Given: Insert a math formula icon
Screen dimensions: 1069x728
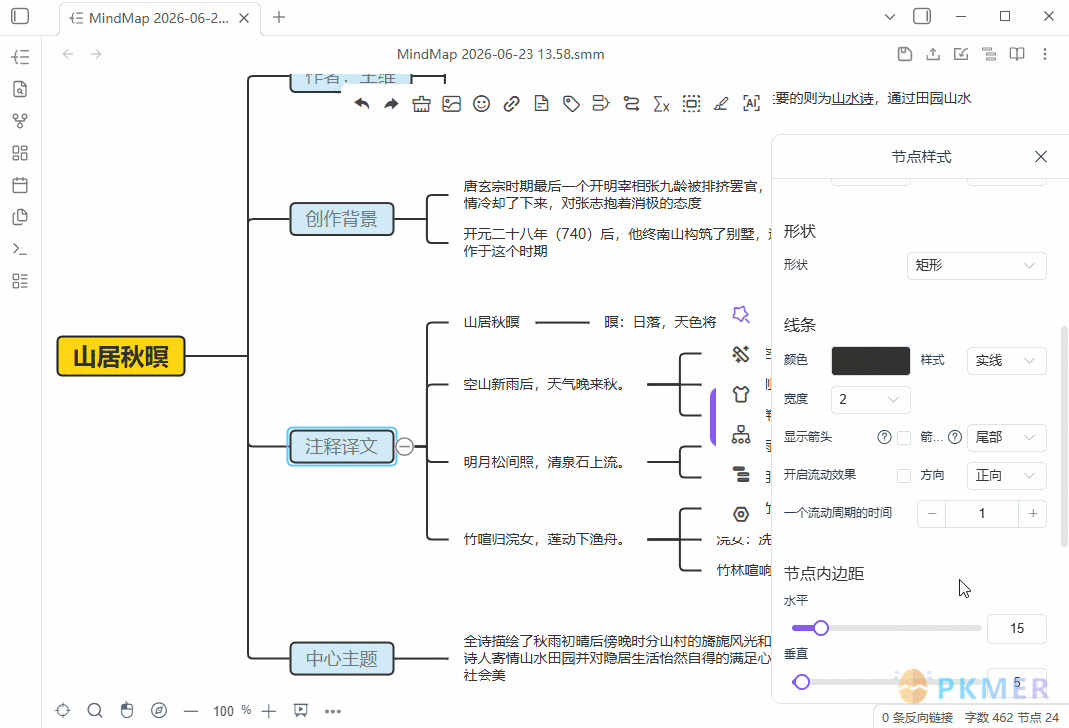Looking at the screenshot, I should tap(661, 104).
